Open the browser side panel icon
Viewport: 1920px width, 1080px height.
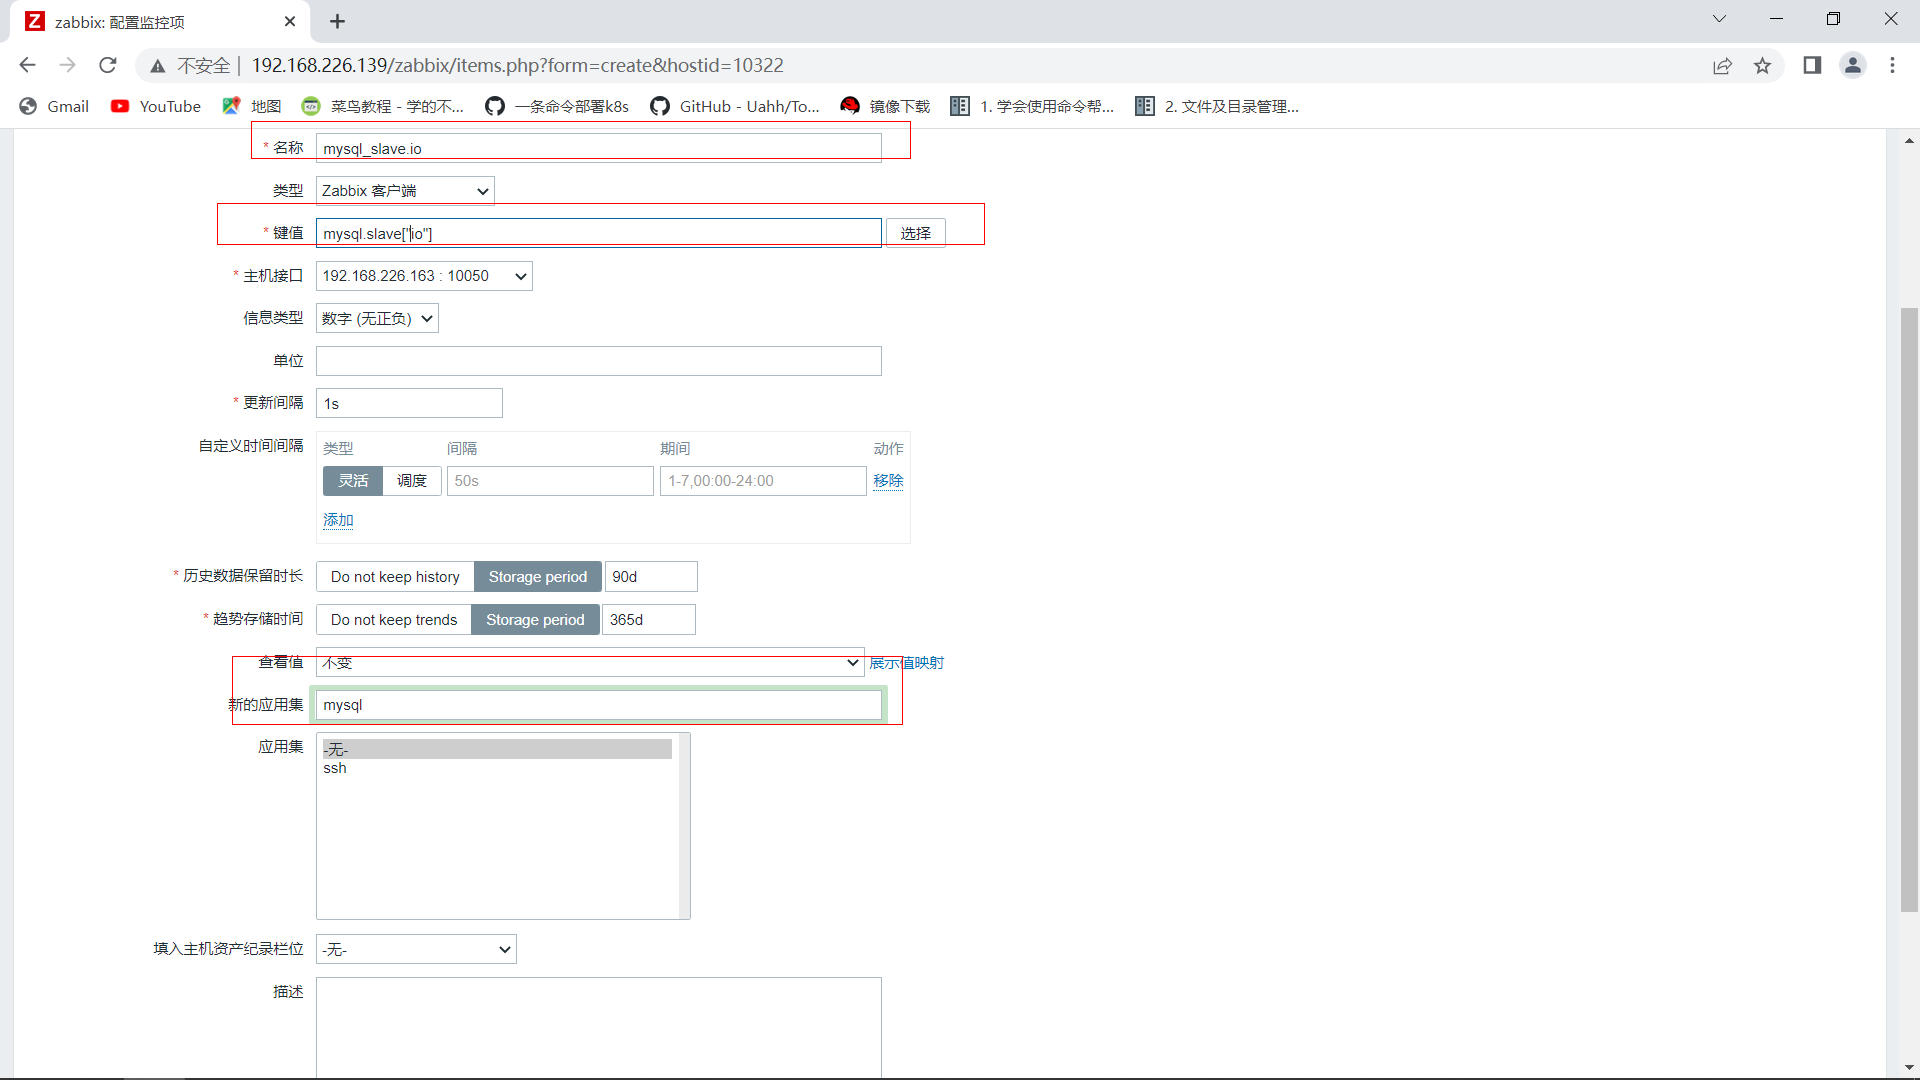click(x=1811, y=66)
